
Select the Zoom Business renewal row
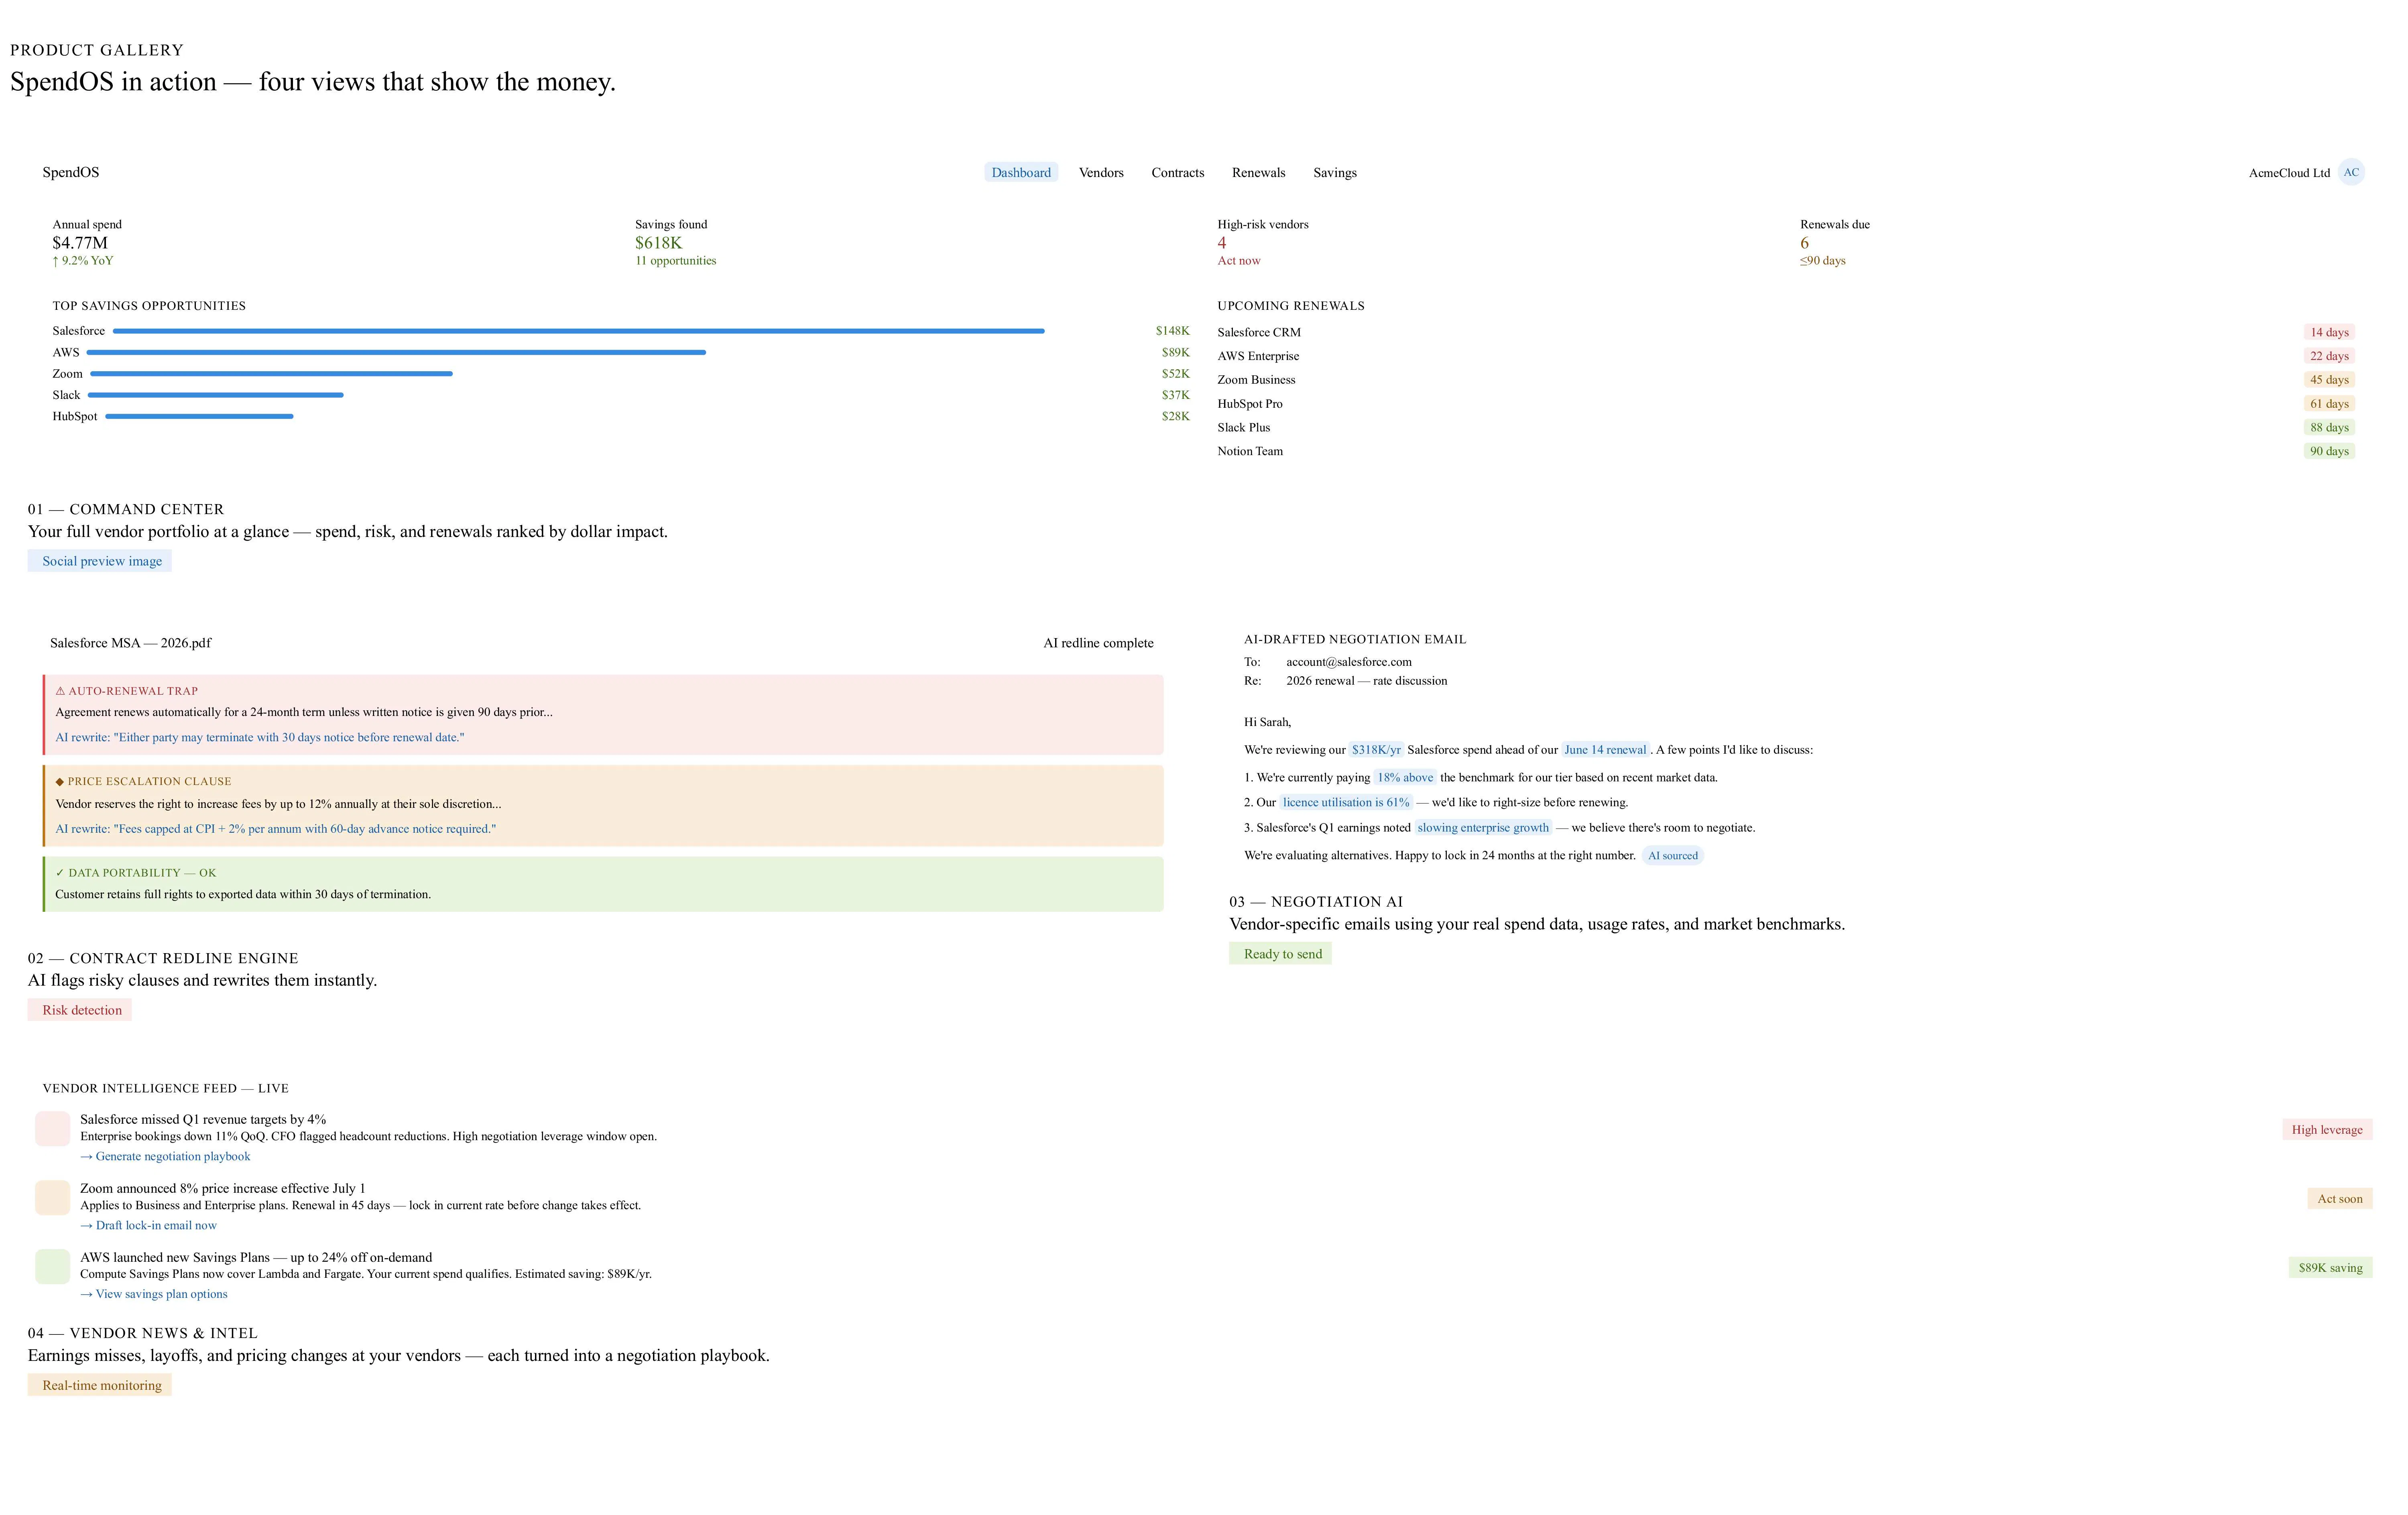(1786, 380)
